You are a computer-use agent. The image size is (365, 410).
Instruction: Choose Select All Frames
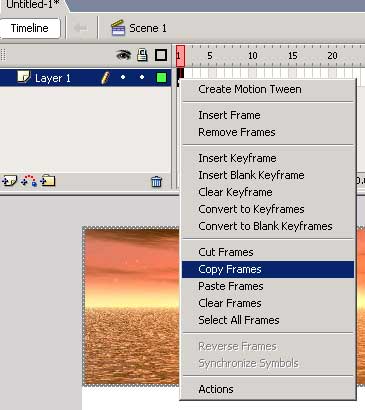(268, 320)
